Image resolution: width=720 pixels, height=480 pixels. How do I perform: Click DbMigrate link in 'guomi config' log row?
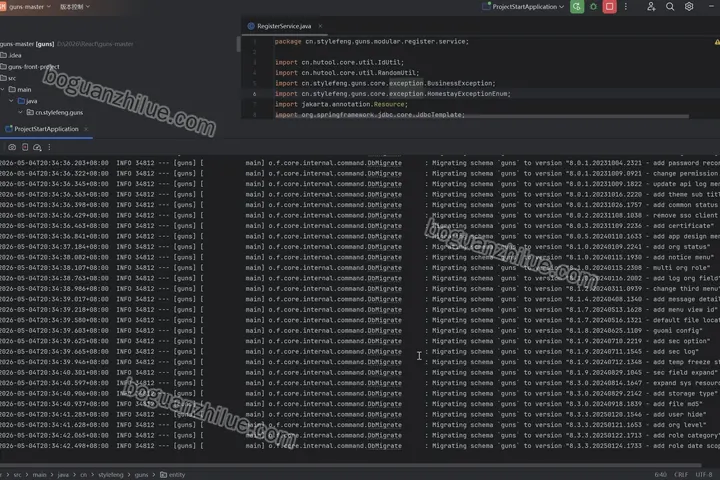(x=384, y=331)
